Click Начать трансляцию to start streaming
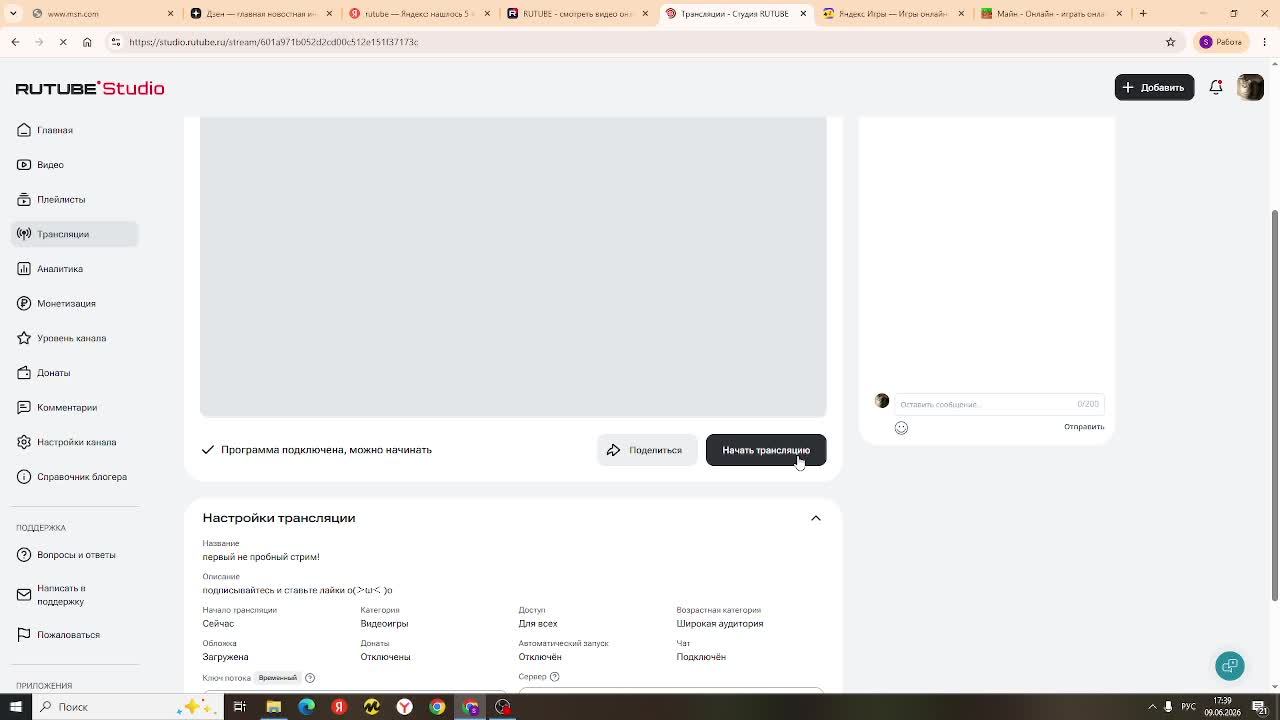This screenshot has height=720, width=1280. 766,450
